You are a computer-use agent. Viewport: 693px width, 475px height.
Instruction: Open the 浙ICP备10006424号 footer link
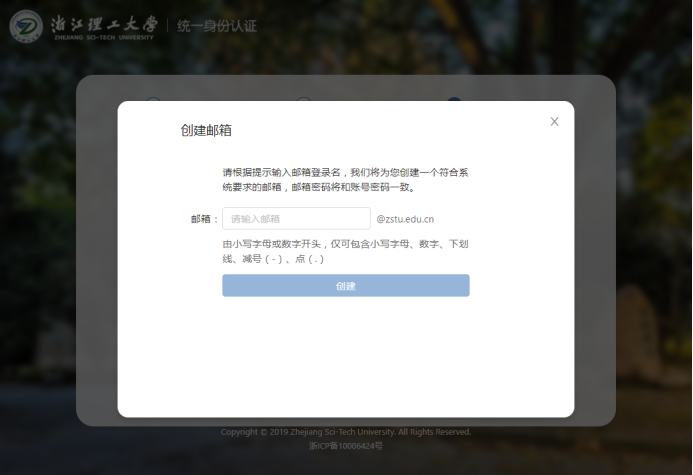(345, 446)
